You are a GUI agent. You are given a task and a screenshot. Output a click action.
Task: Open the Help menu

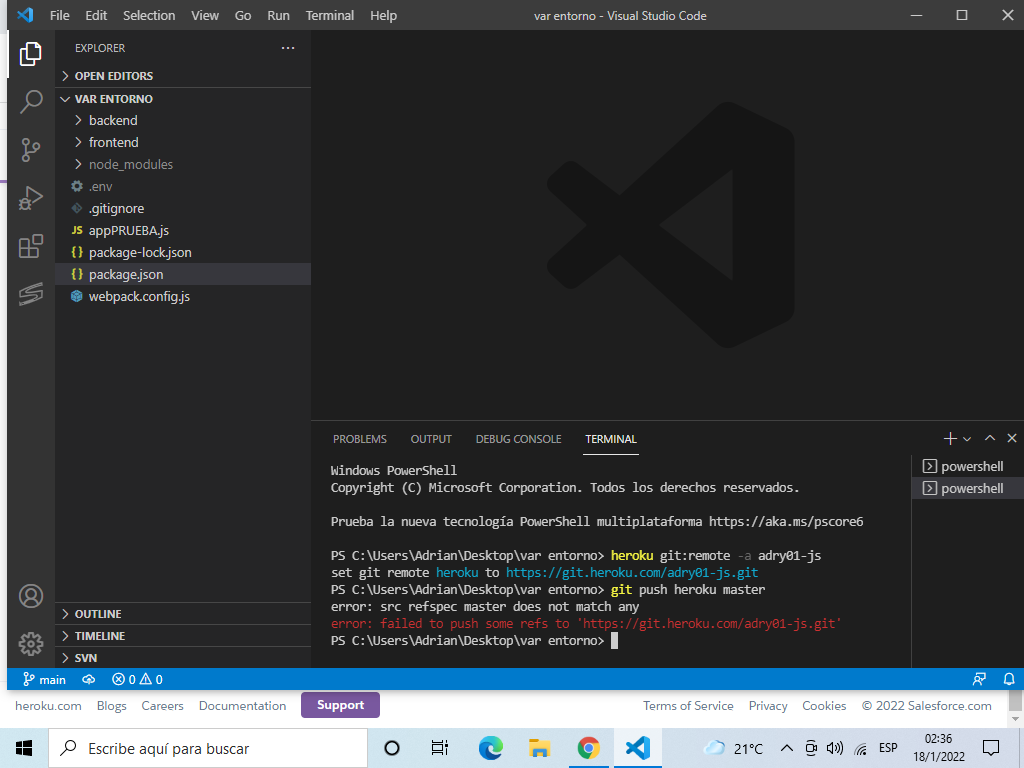click(x=383, y=15)
